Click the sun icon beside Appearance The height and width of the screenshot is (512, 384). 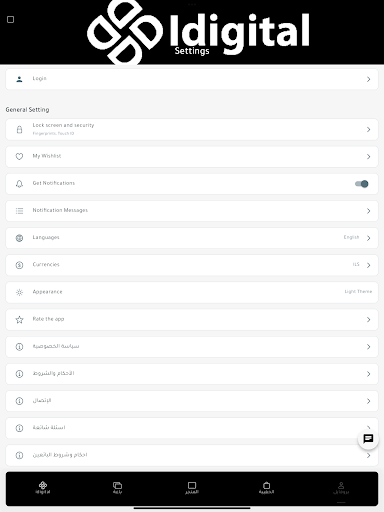coord(19,292)
